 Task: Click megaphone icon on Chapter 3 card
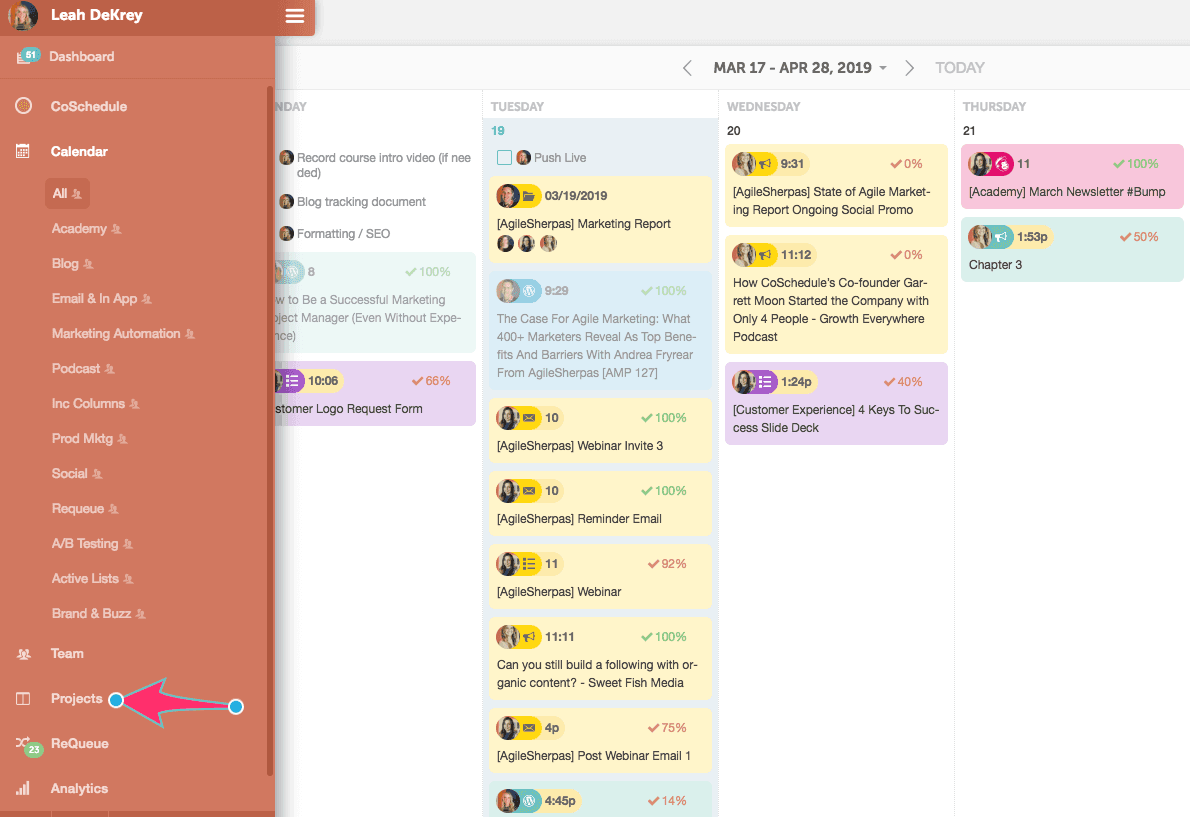[x=1001, y=237]
